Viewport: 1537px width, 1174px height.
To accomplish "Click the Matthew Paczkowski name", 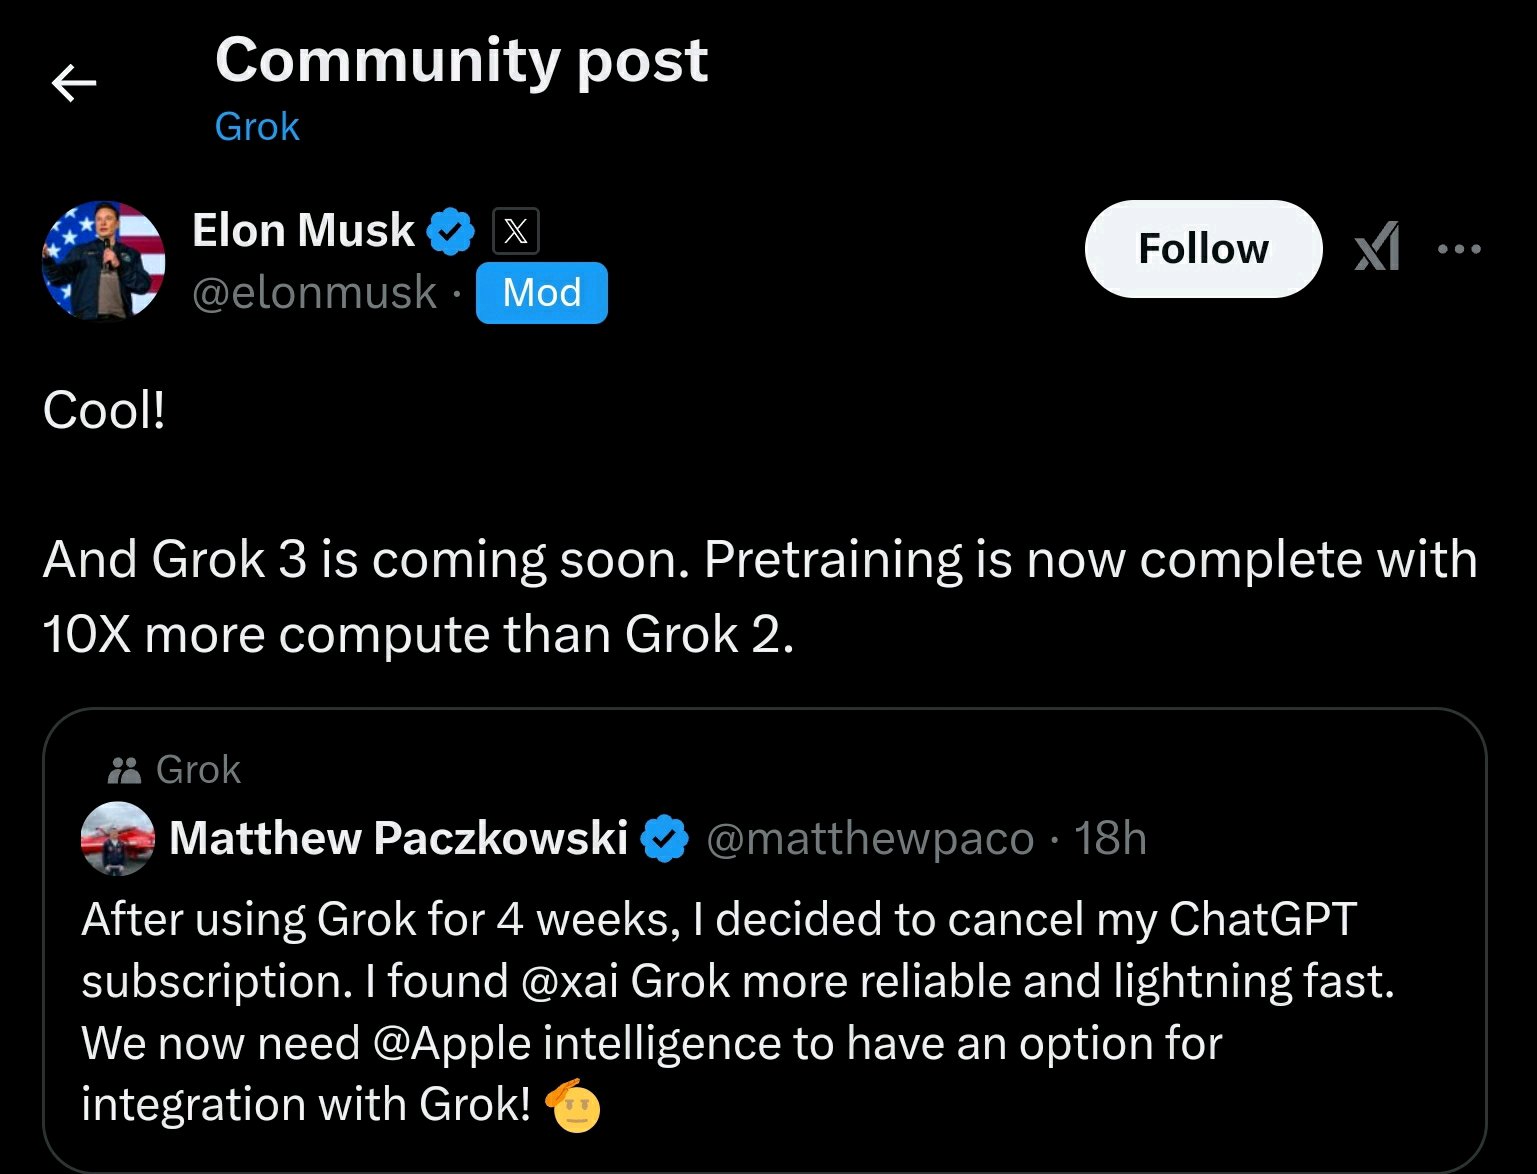I will tap(399, 838).
